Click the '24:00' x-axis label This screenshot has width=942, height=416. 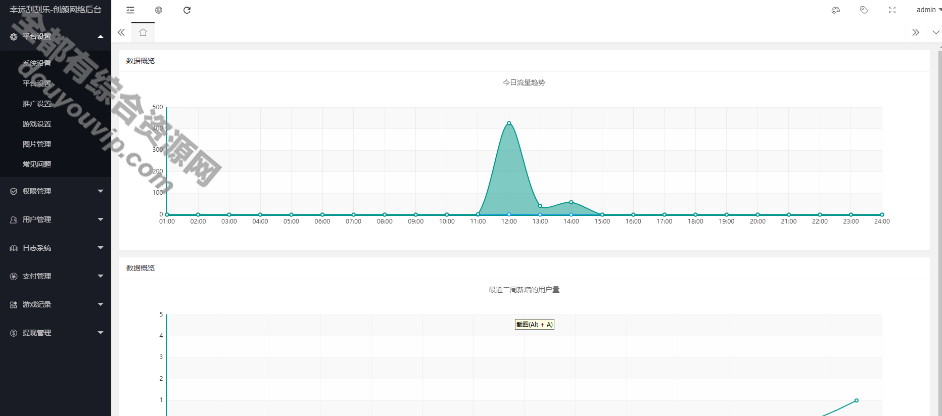[882, 222]
